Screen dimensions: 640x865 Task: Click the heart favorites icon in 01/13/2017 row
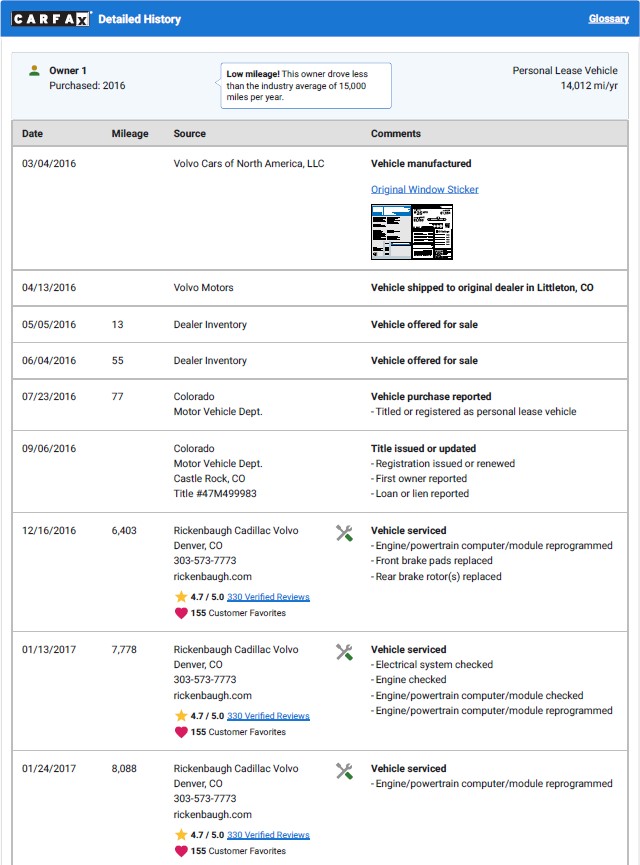coord(181,732)
